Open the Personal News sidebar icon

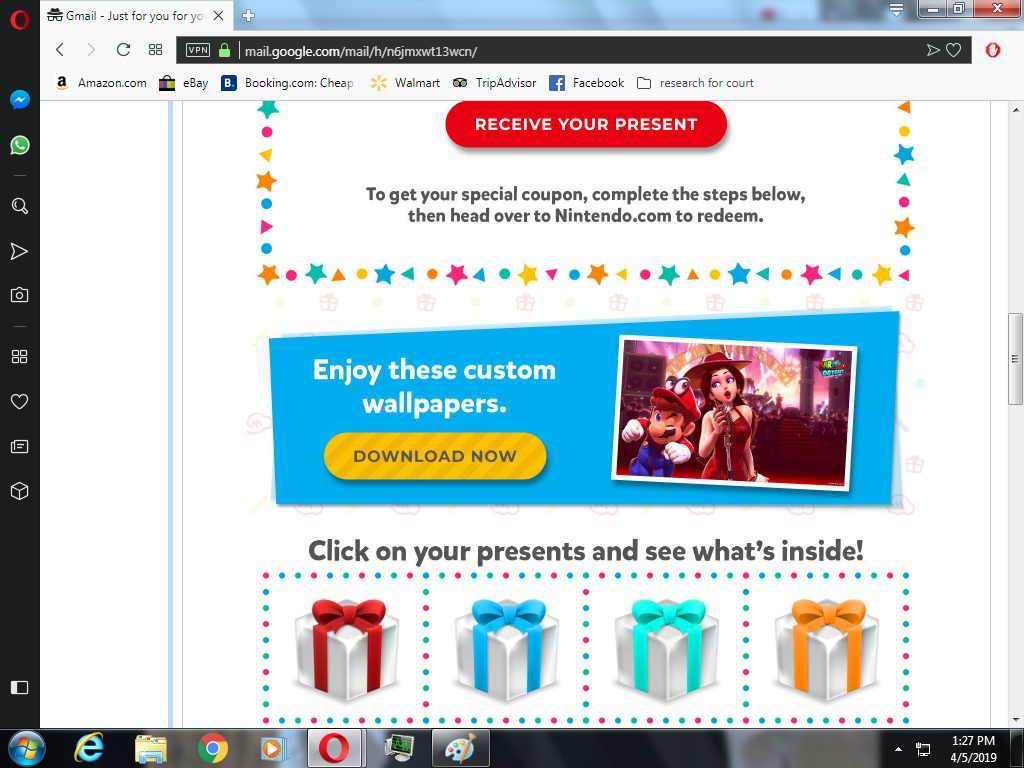20,447
